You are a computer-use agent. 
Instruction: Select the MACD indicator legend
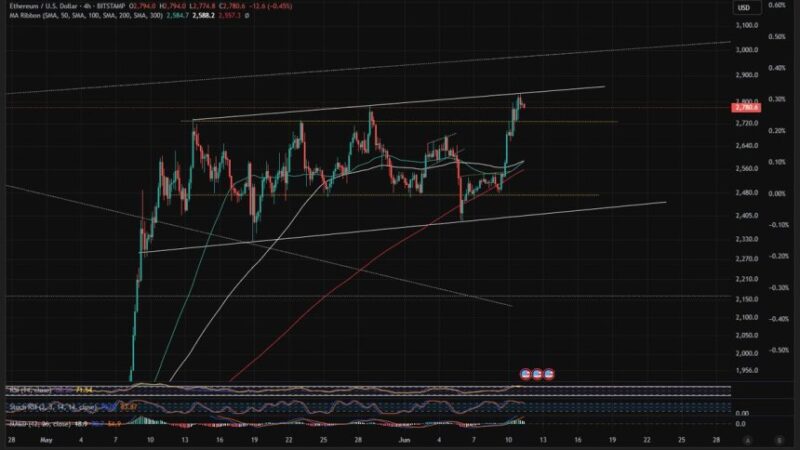(x=39, y=423)
